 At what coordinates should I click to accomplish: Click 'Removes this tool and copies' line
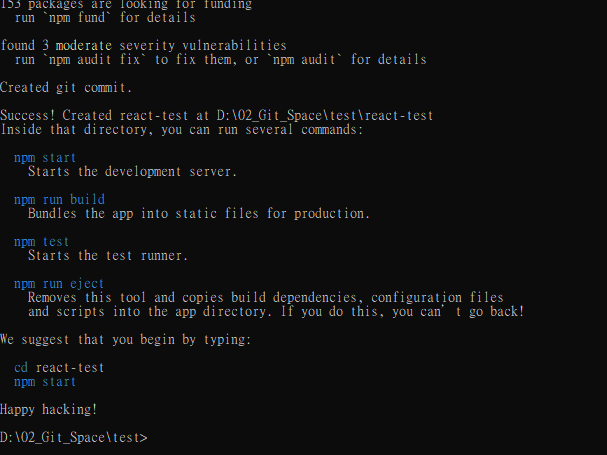[x=266, y=298]
